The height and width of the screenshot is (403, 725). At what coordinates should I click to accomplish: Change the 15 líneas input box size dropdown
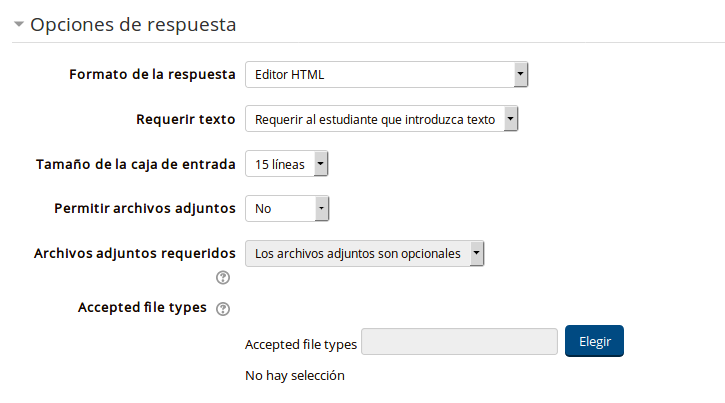287,164
